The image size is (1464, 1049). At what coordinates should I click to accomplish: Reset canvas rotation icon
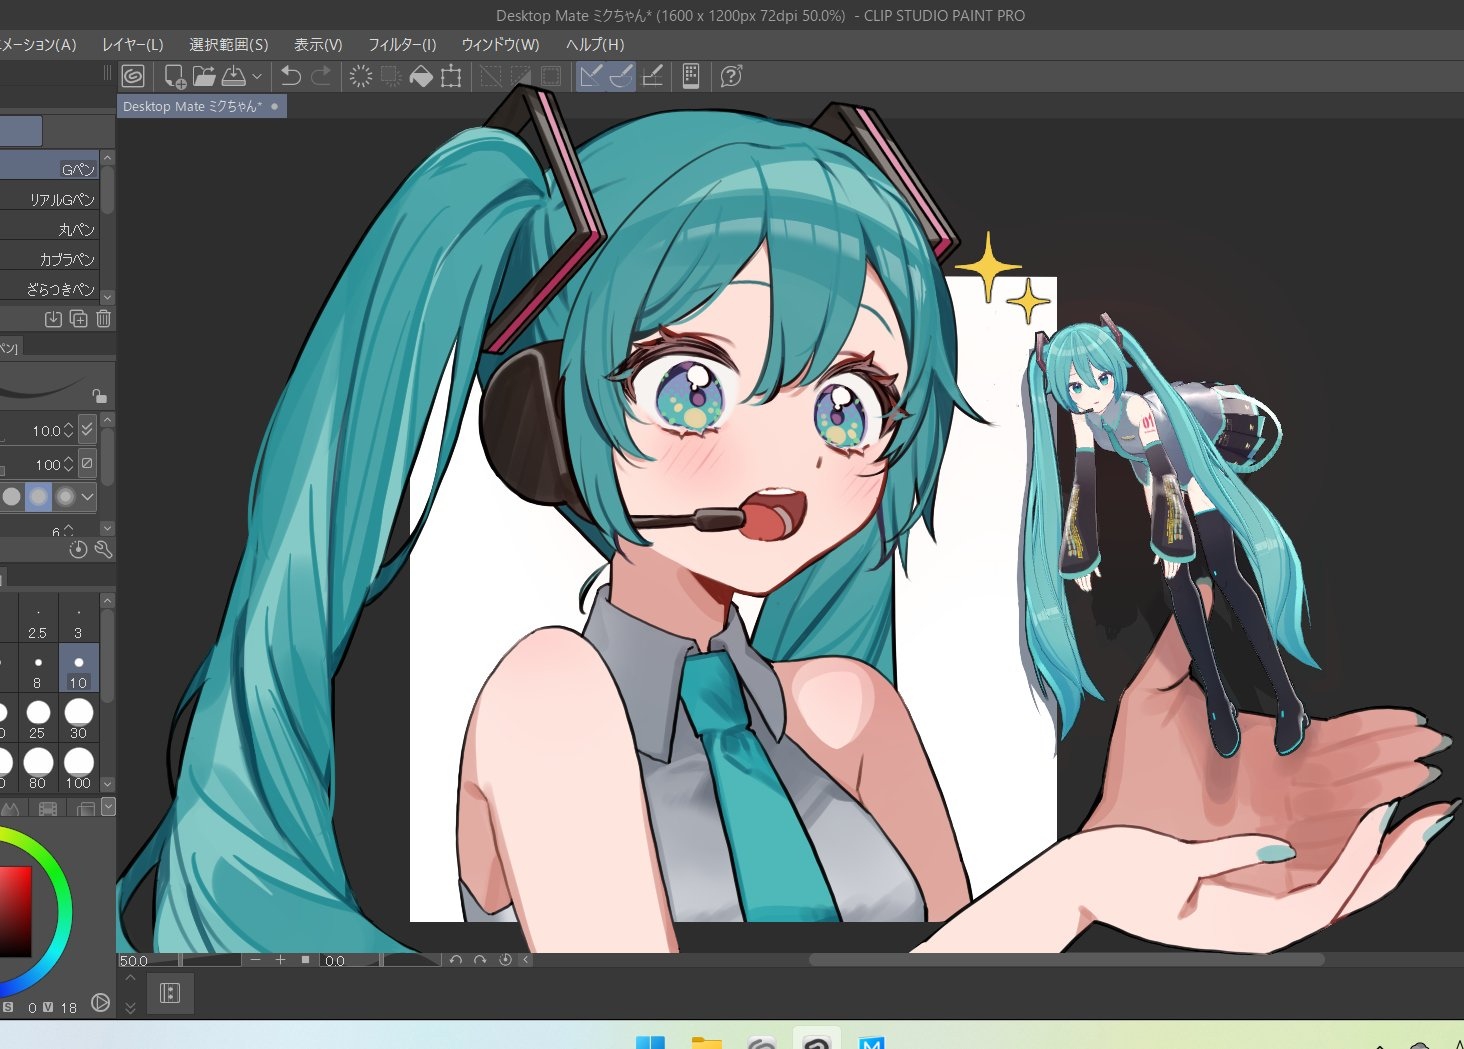[505, 960]
